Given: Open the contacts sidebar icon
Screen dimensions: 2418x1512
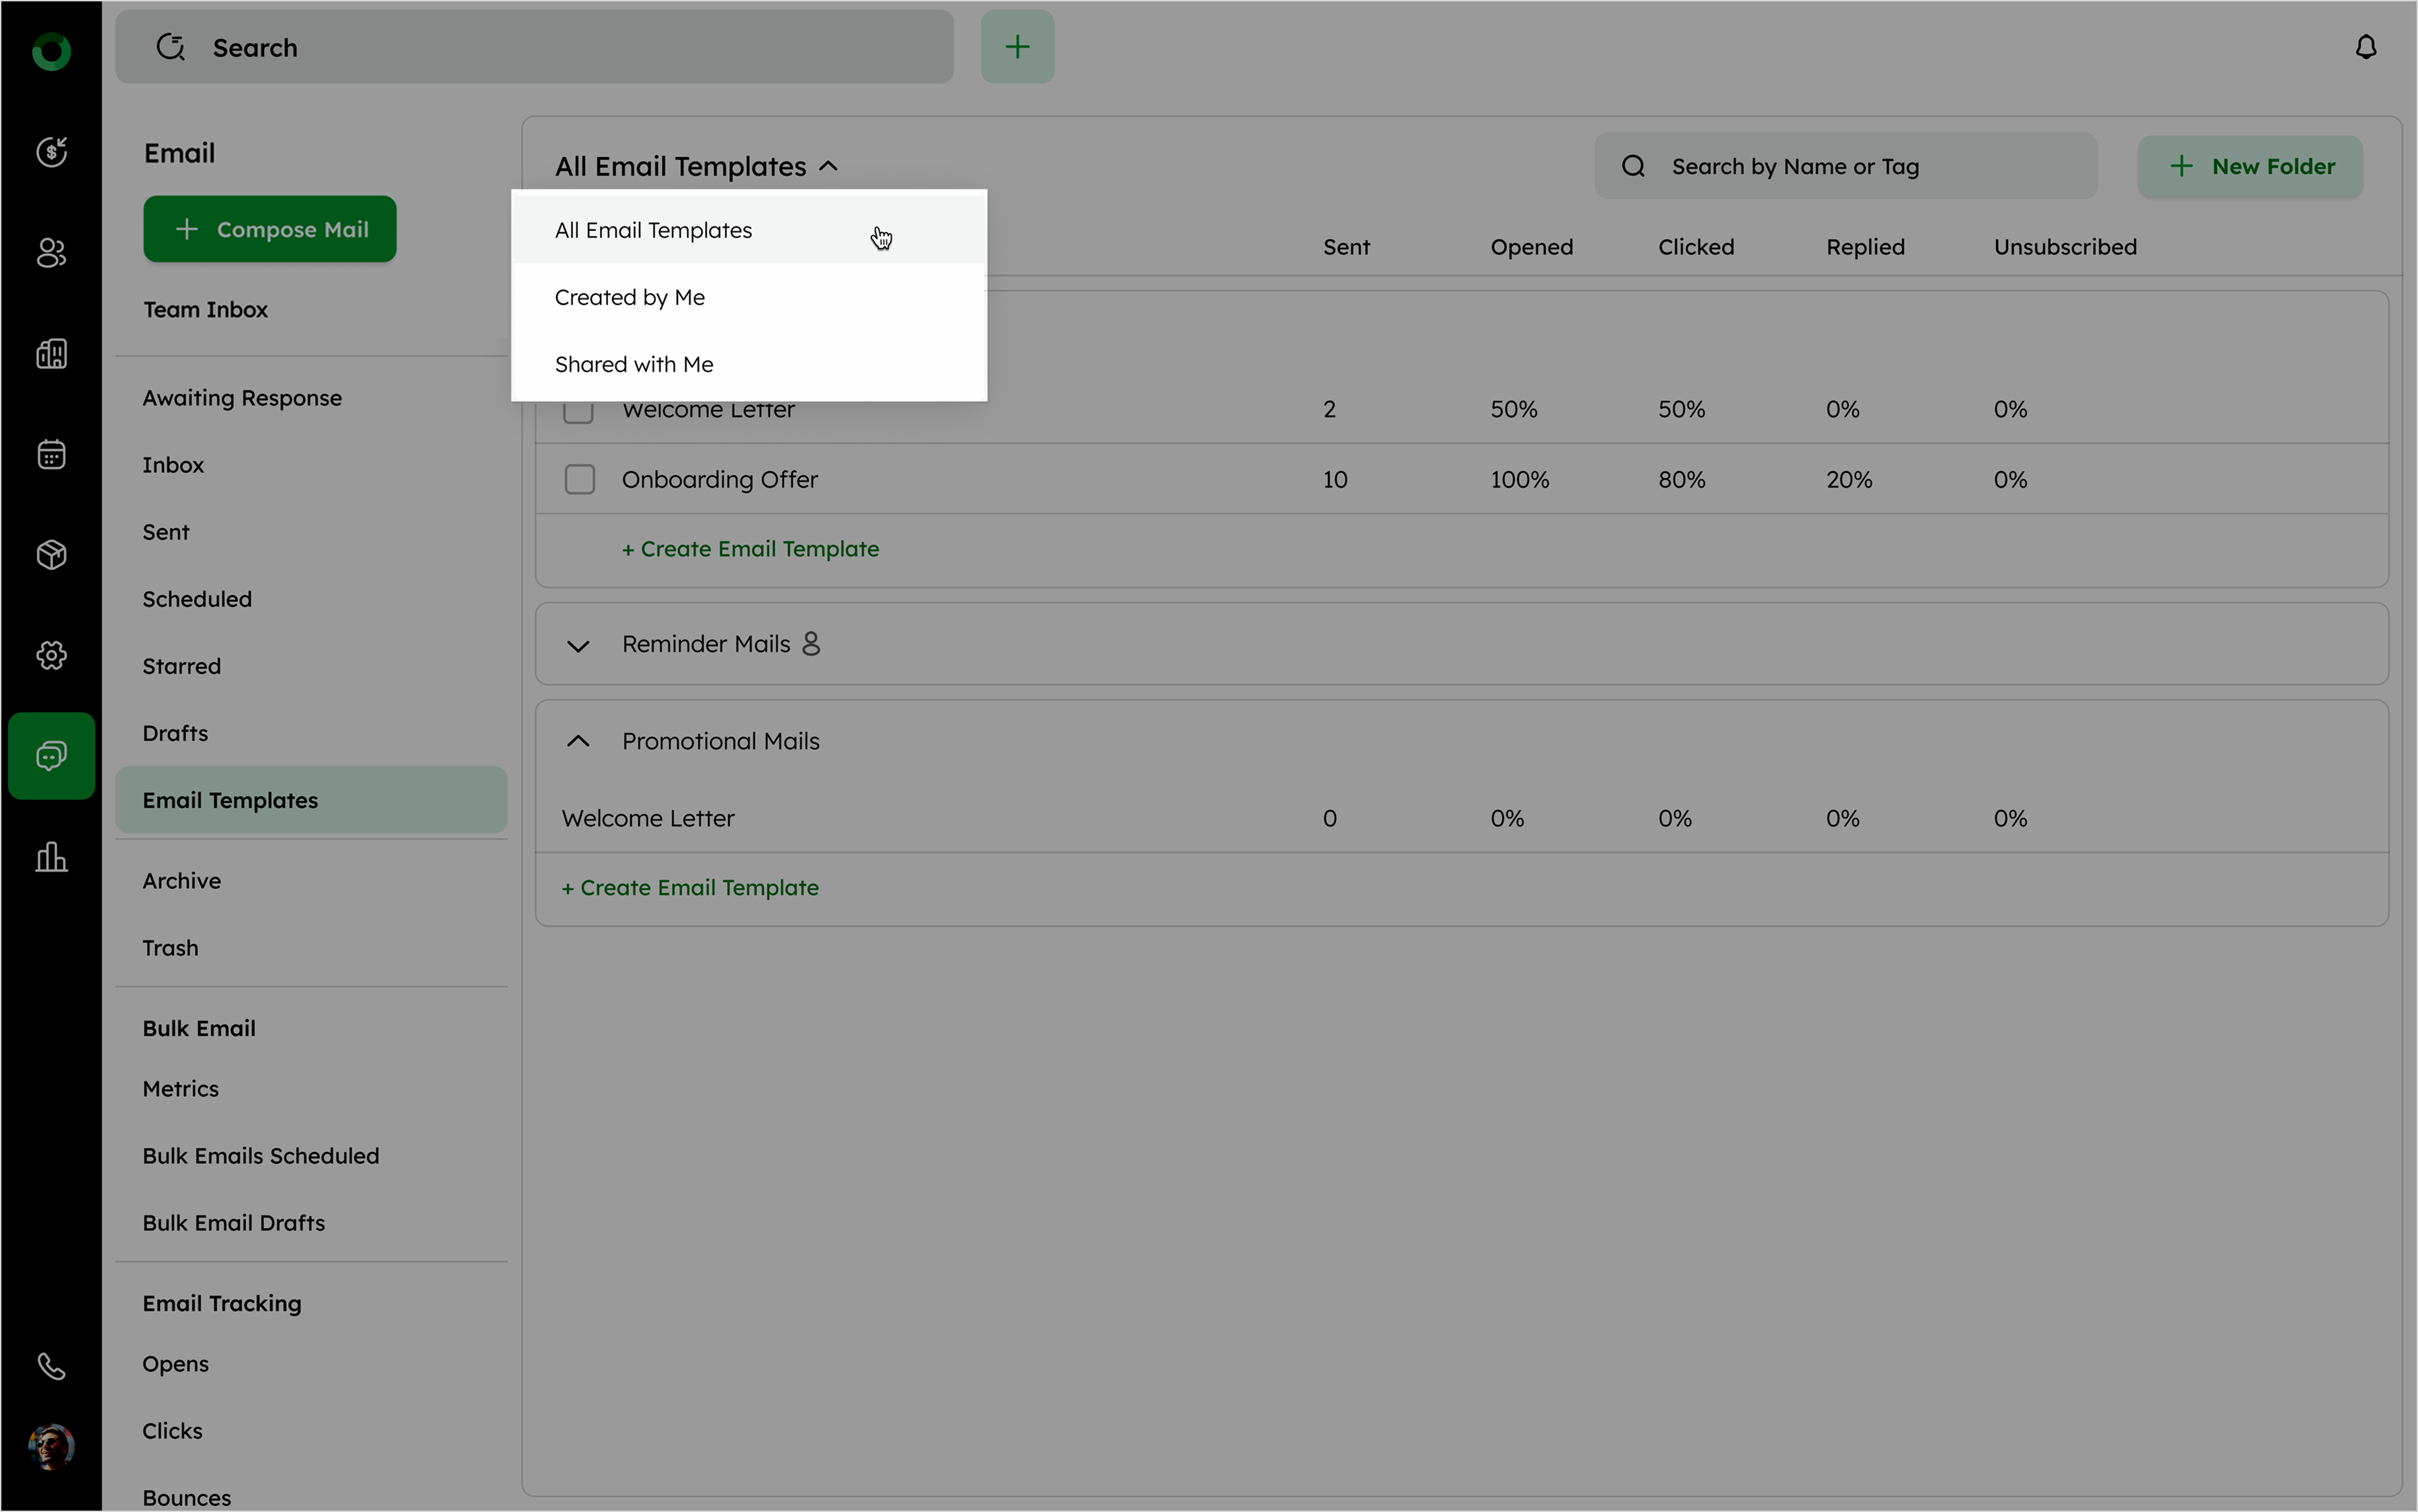Looking at the screenshot, I should [51, 253].
